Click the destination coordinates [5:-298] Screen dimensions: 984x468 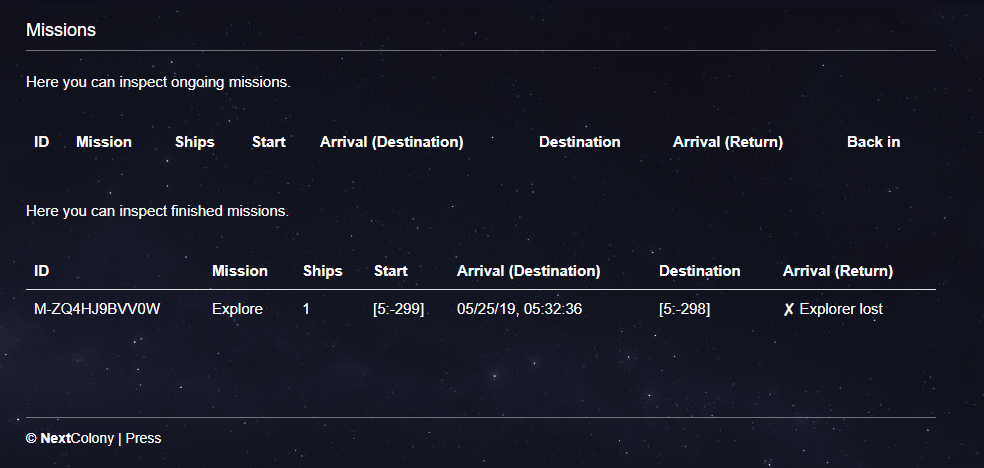685,309
